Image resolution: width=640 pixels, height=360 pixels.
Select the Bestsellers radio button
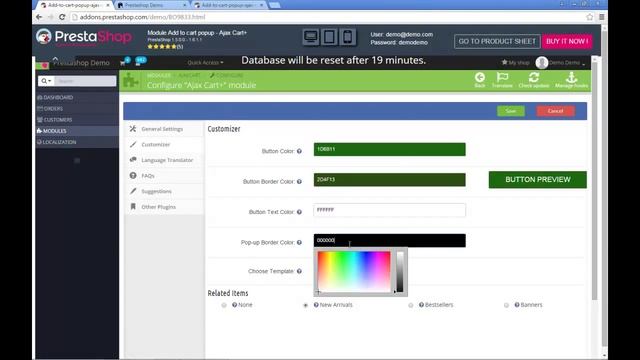[x=411, y=305]
